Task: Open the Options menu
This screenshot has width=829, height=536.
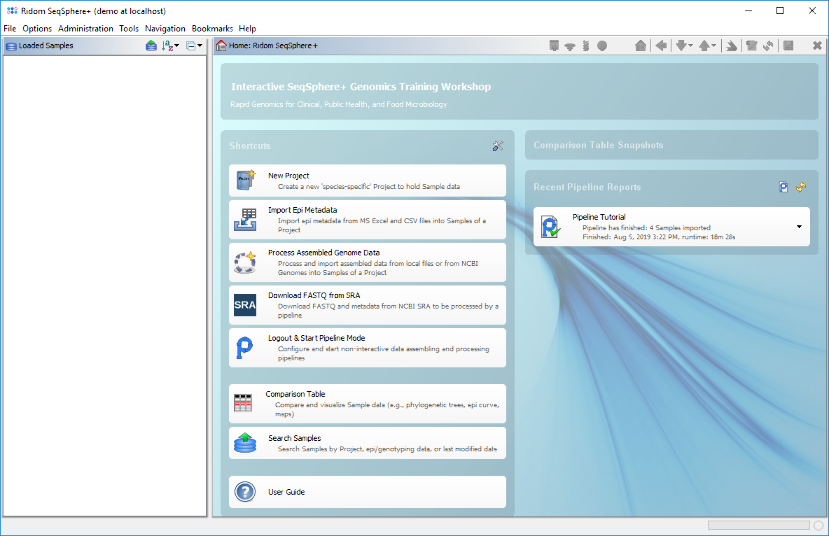Action: click(x=37, y=29)
